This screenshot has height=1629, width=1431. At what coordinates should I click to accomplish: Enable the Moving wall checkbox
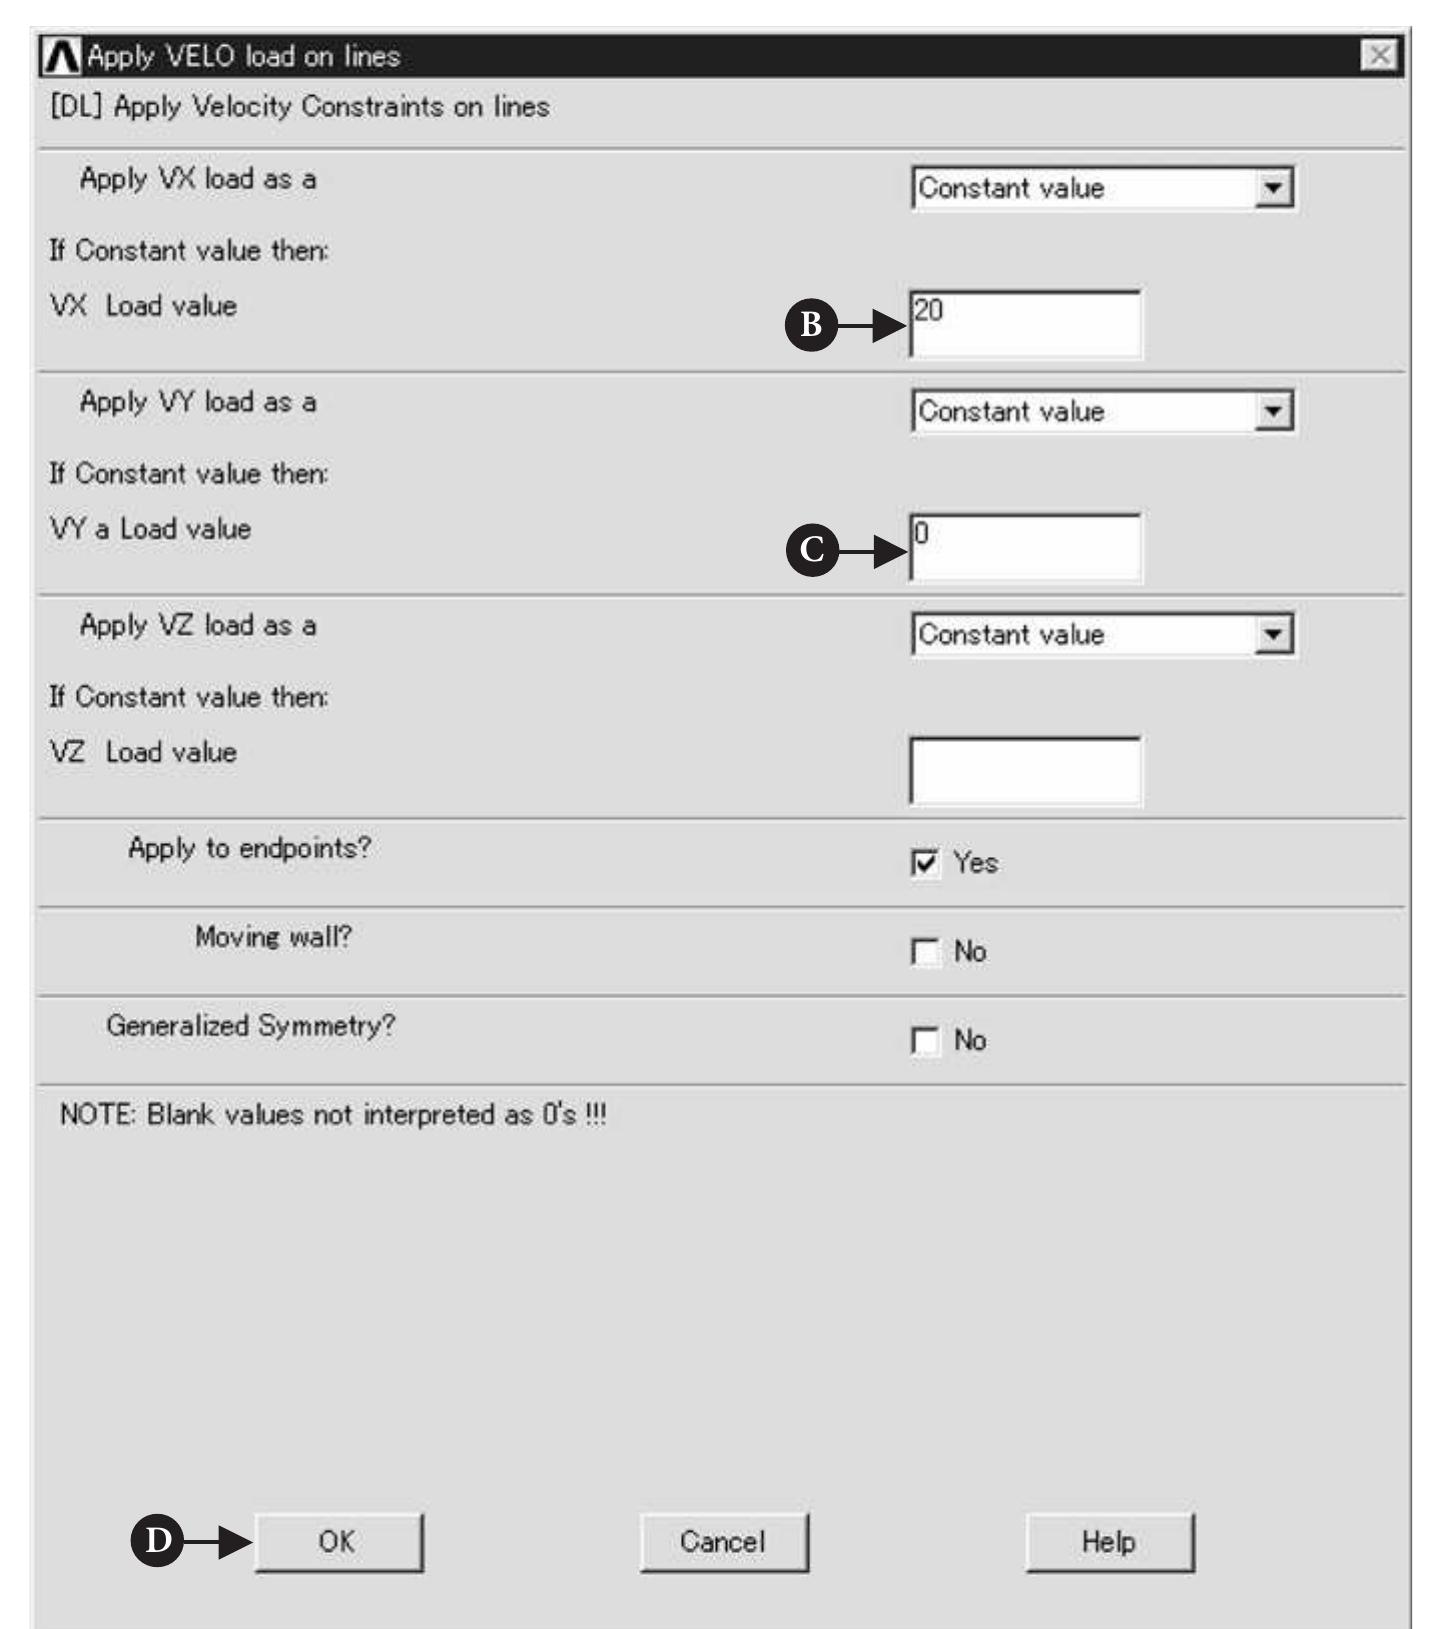(926, 951)
